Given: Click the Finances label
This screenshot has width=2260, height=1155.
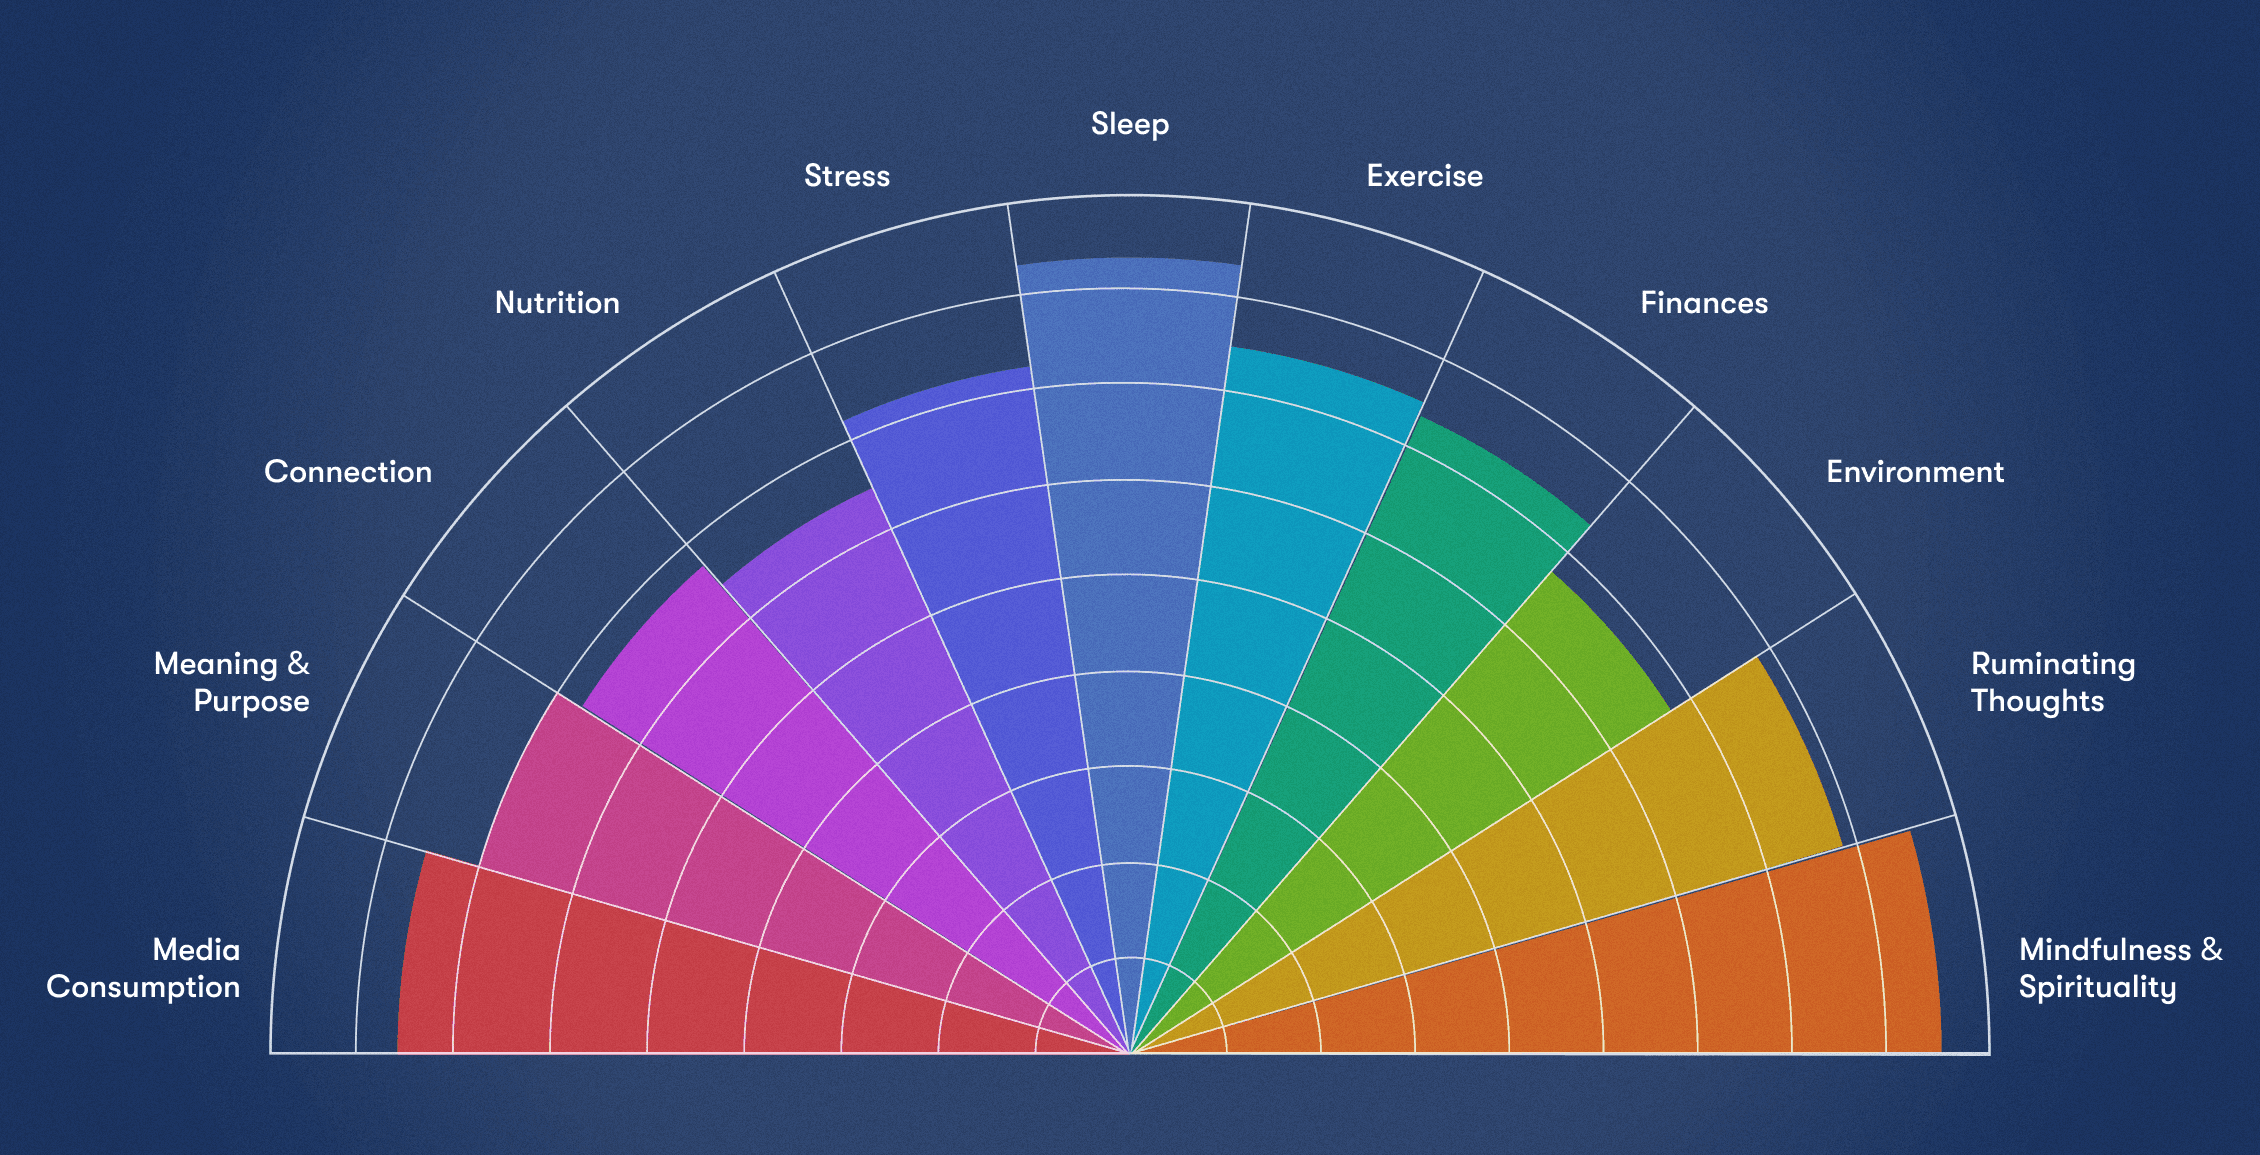Looking at the screenshot, I should 1704,303.
